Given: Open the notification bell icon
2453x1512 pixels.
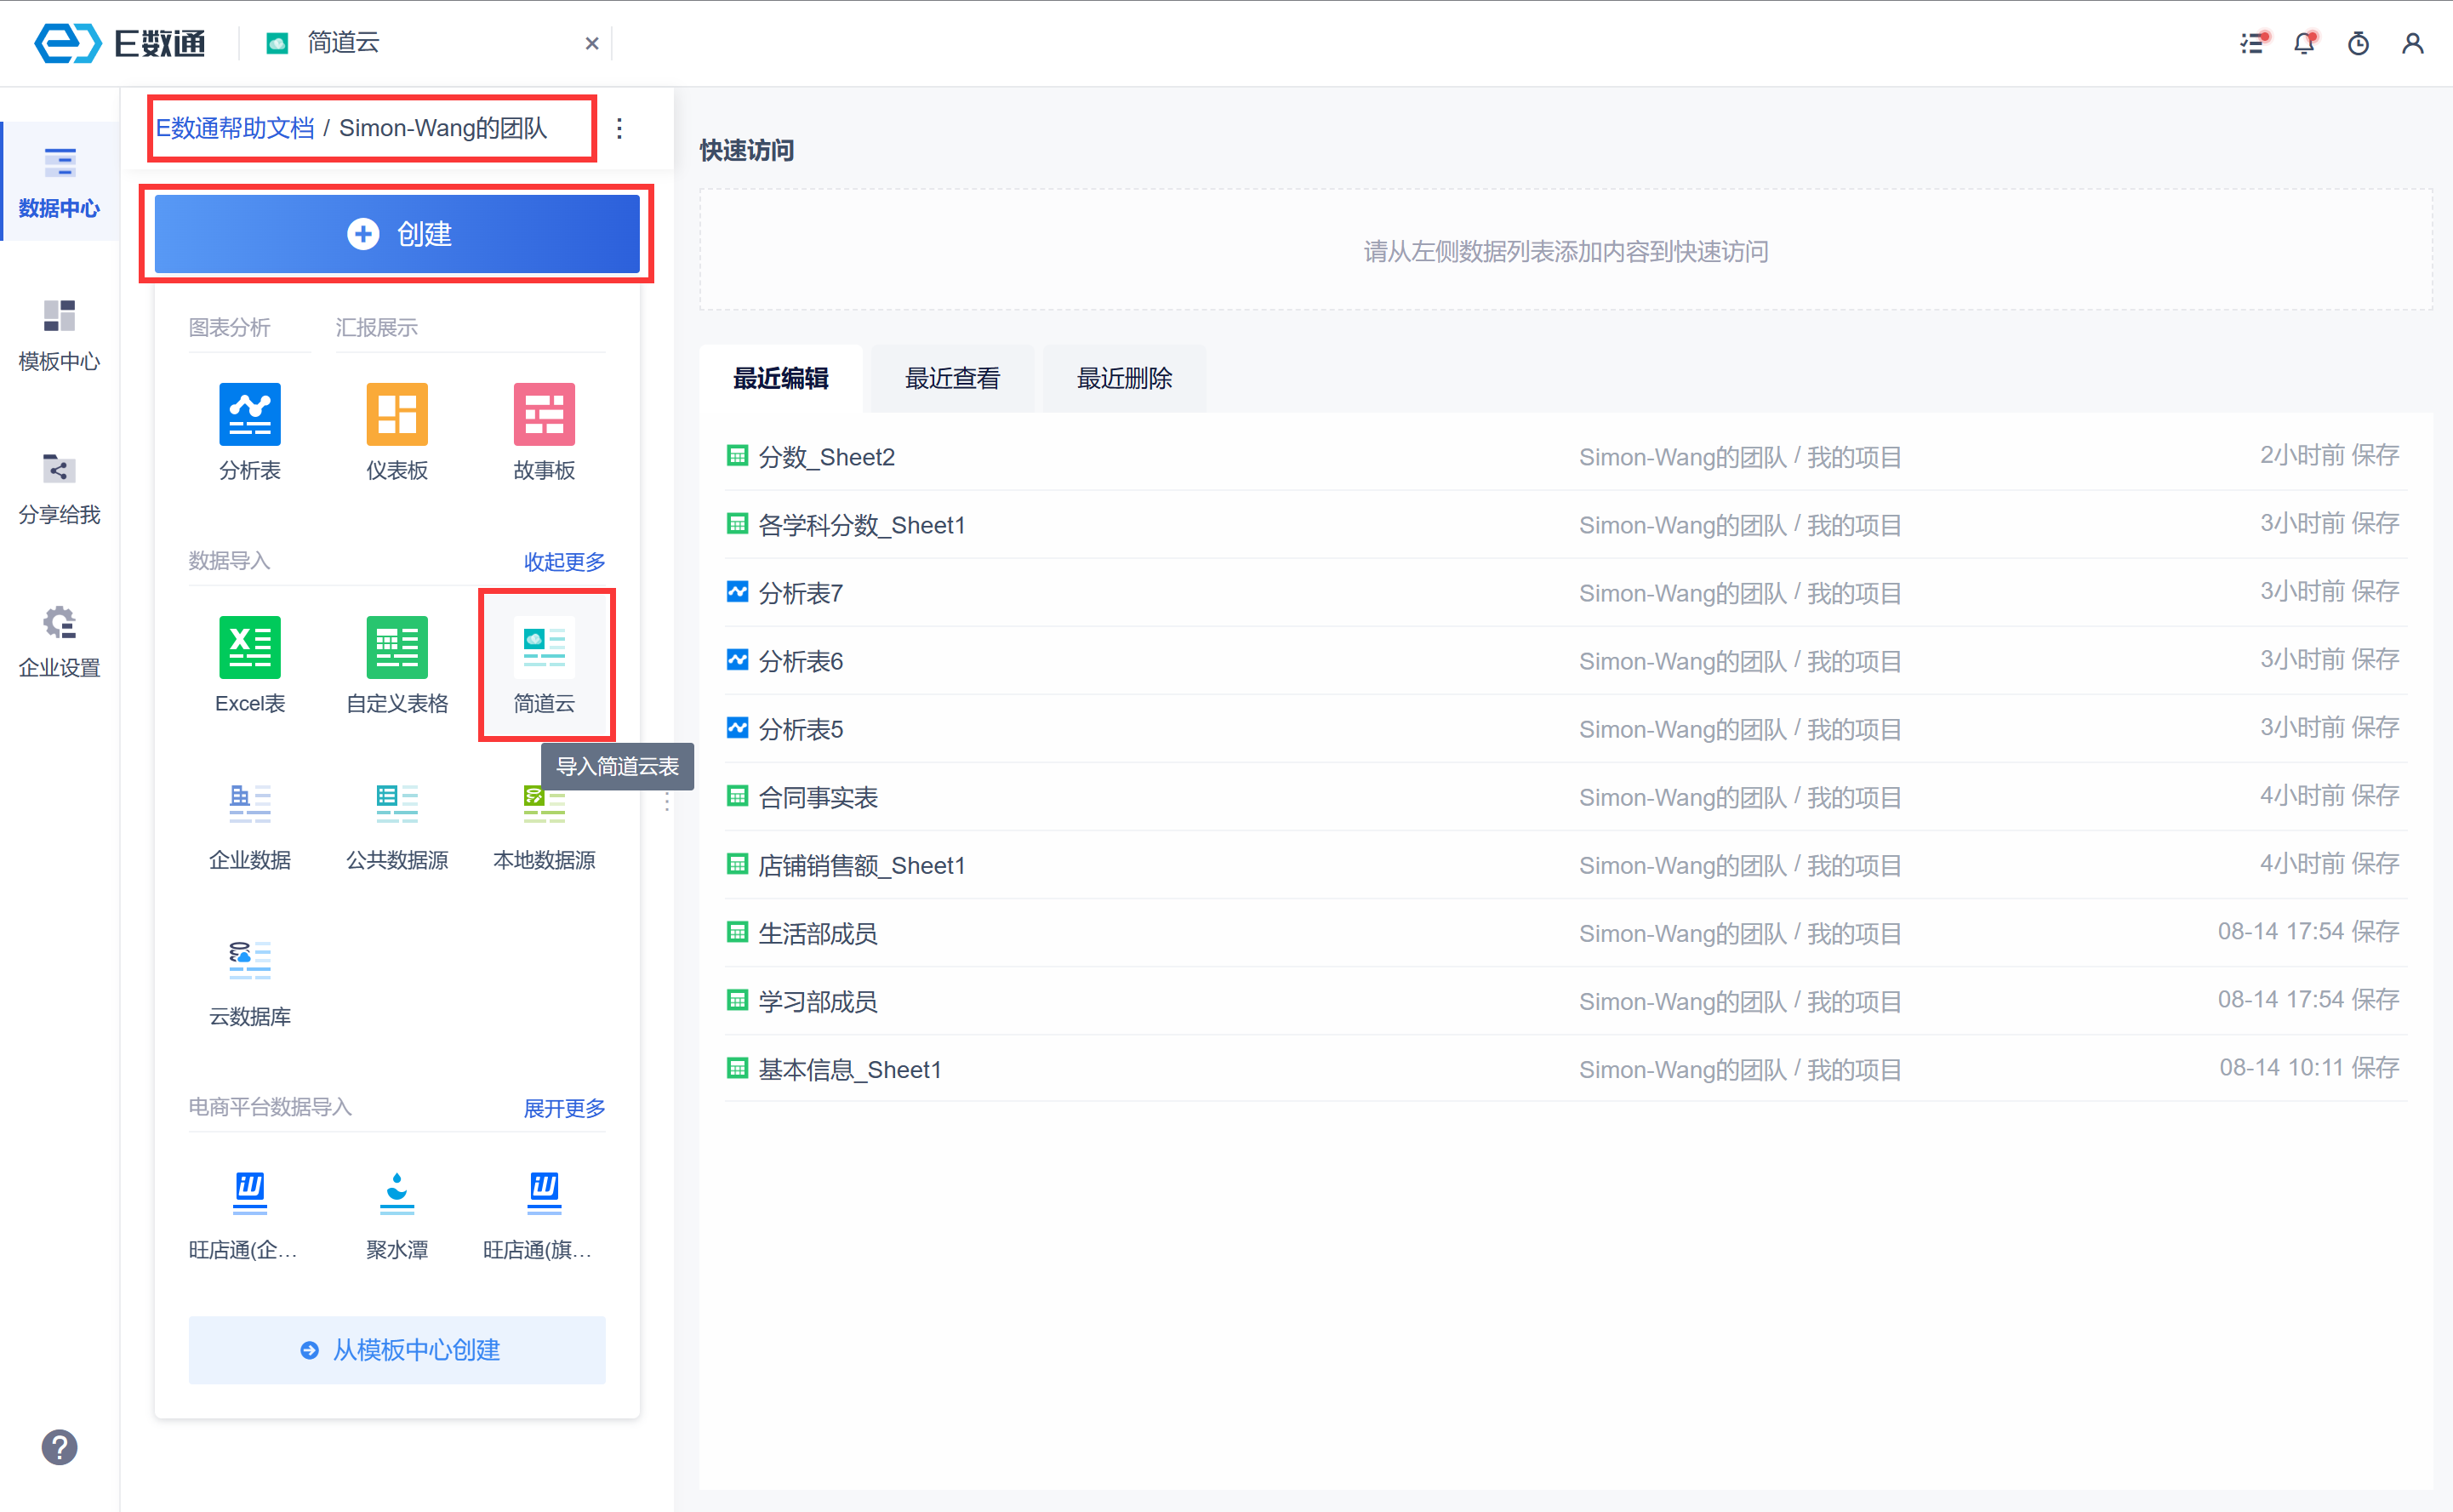Looking at the screenshot, I should [x=2304, y=43].
